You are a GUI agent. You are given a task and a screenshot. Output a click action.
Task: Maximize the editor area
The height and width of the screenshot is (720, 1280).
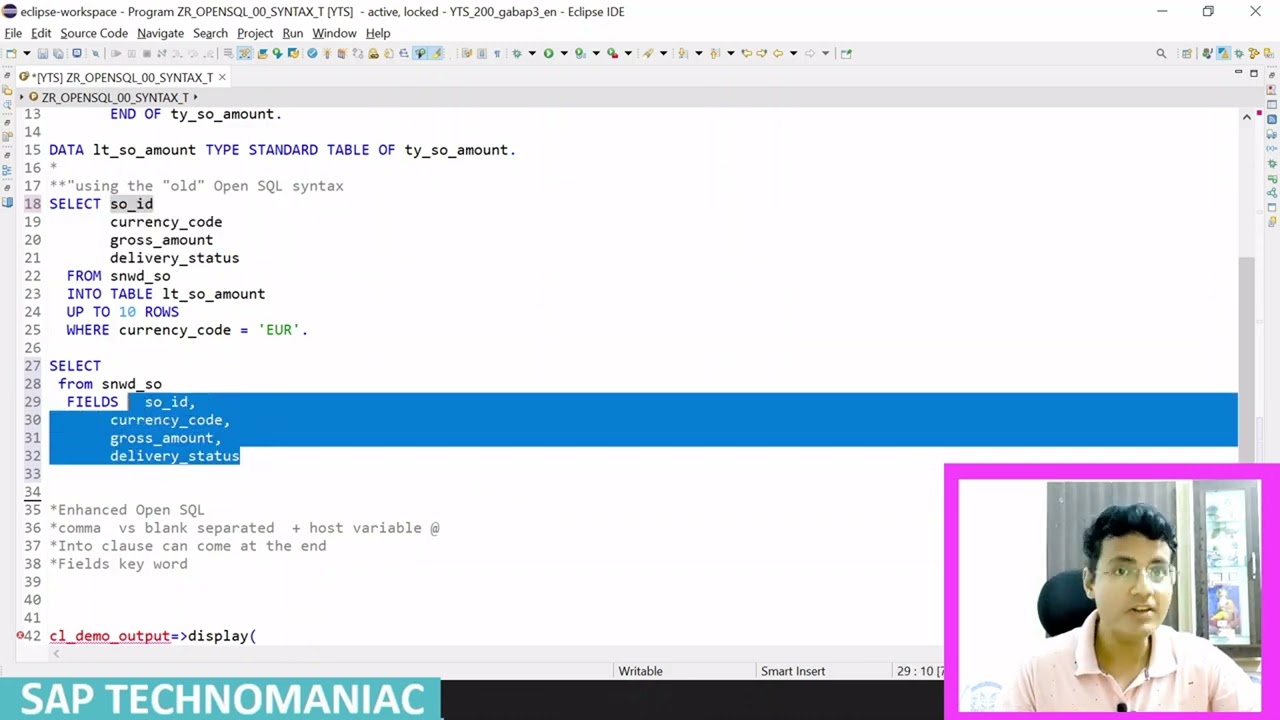coord(1254,73)
